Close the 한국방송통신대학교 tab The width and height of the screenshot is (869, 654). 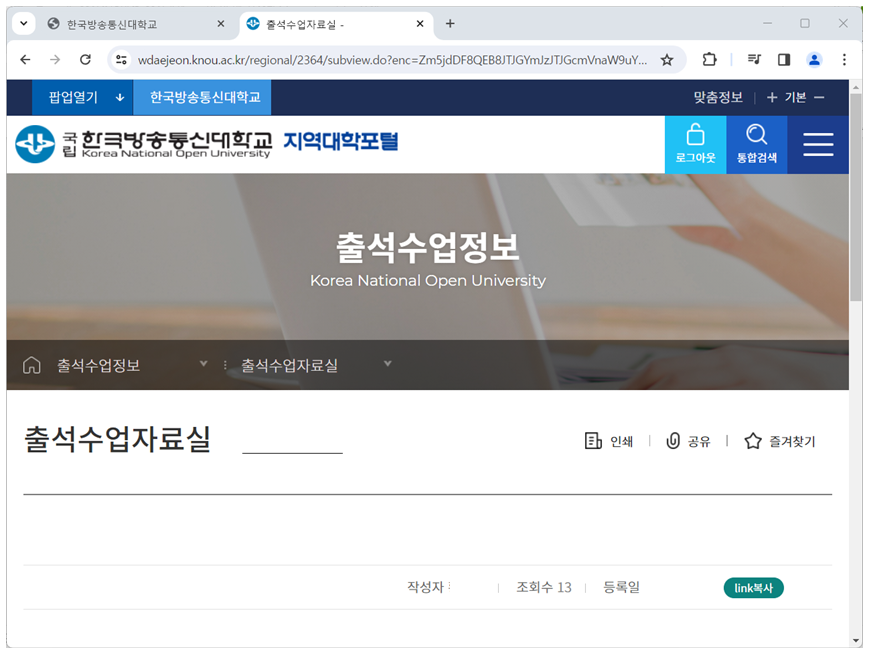(x=221, y=24)
